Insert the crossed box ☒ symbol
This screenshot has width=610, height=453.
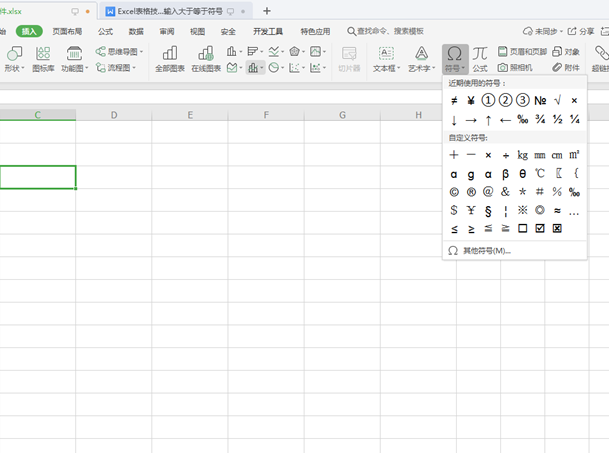pos(557,228)
